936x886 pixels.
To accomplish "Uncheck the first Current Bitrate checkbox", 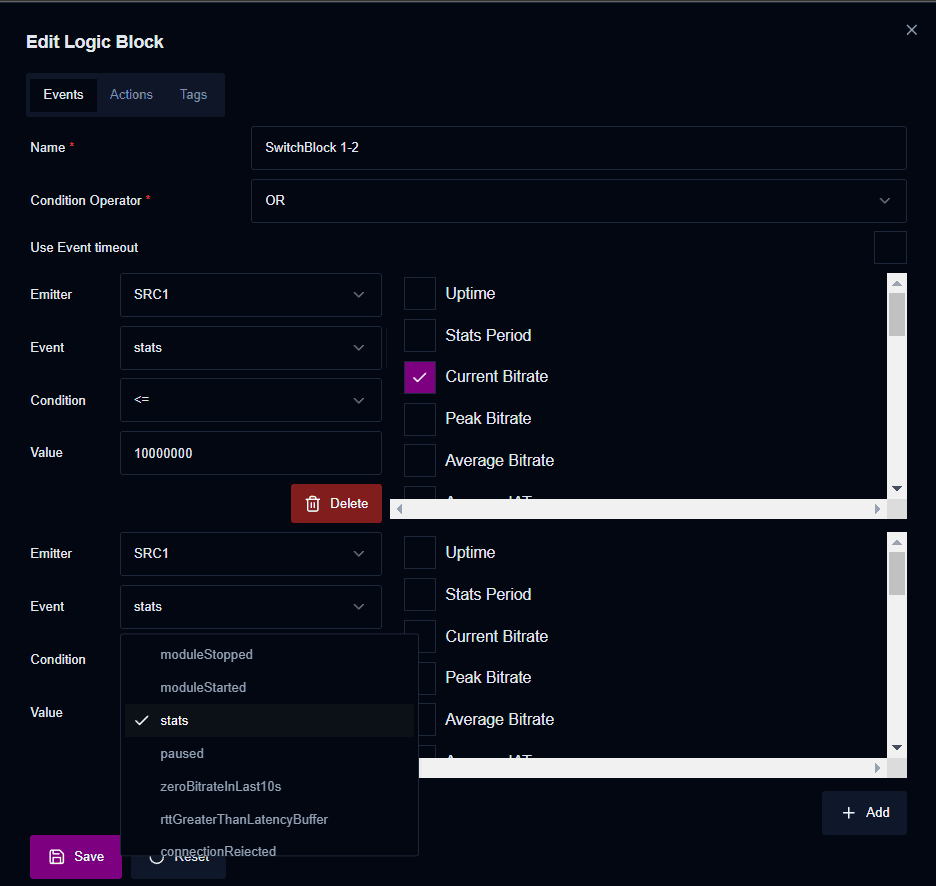I will (420, 377).
